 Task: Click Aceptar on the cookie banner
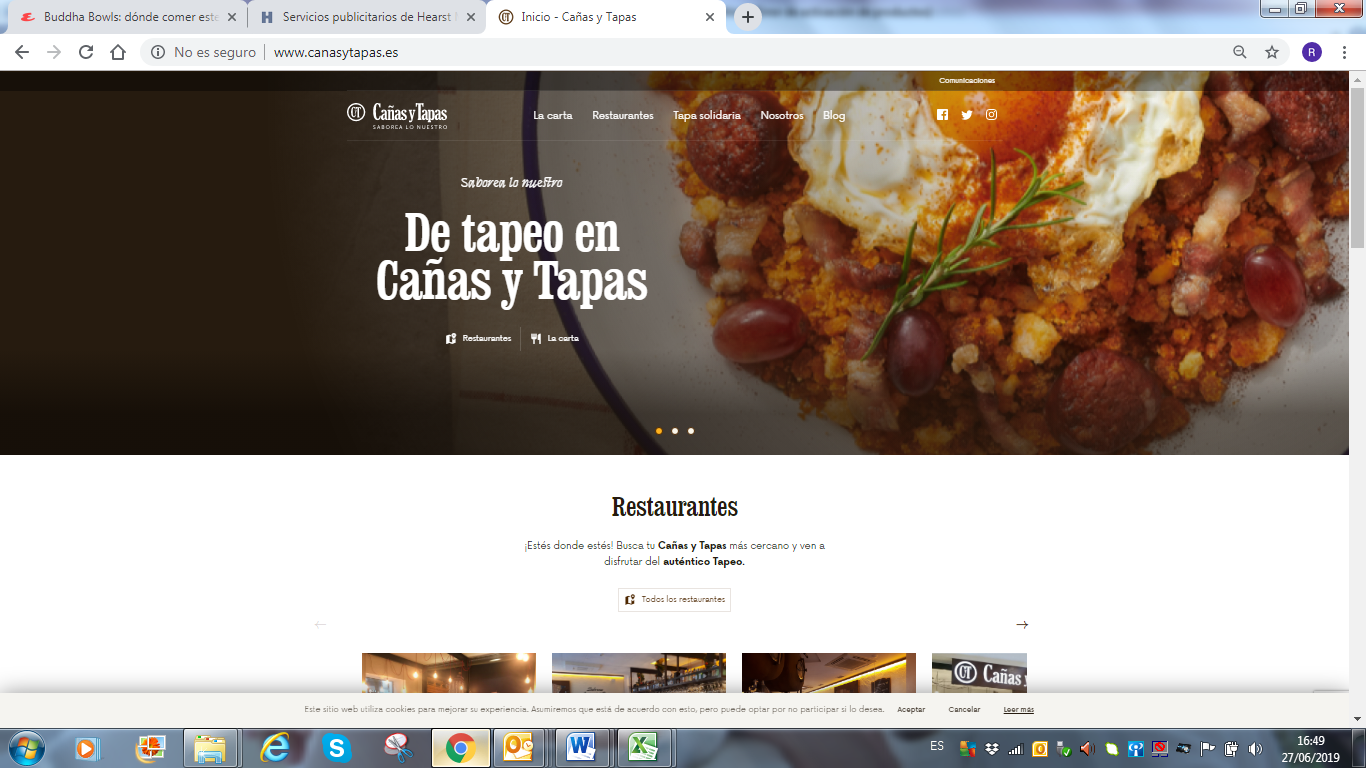click(x=911, y=710)
